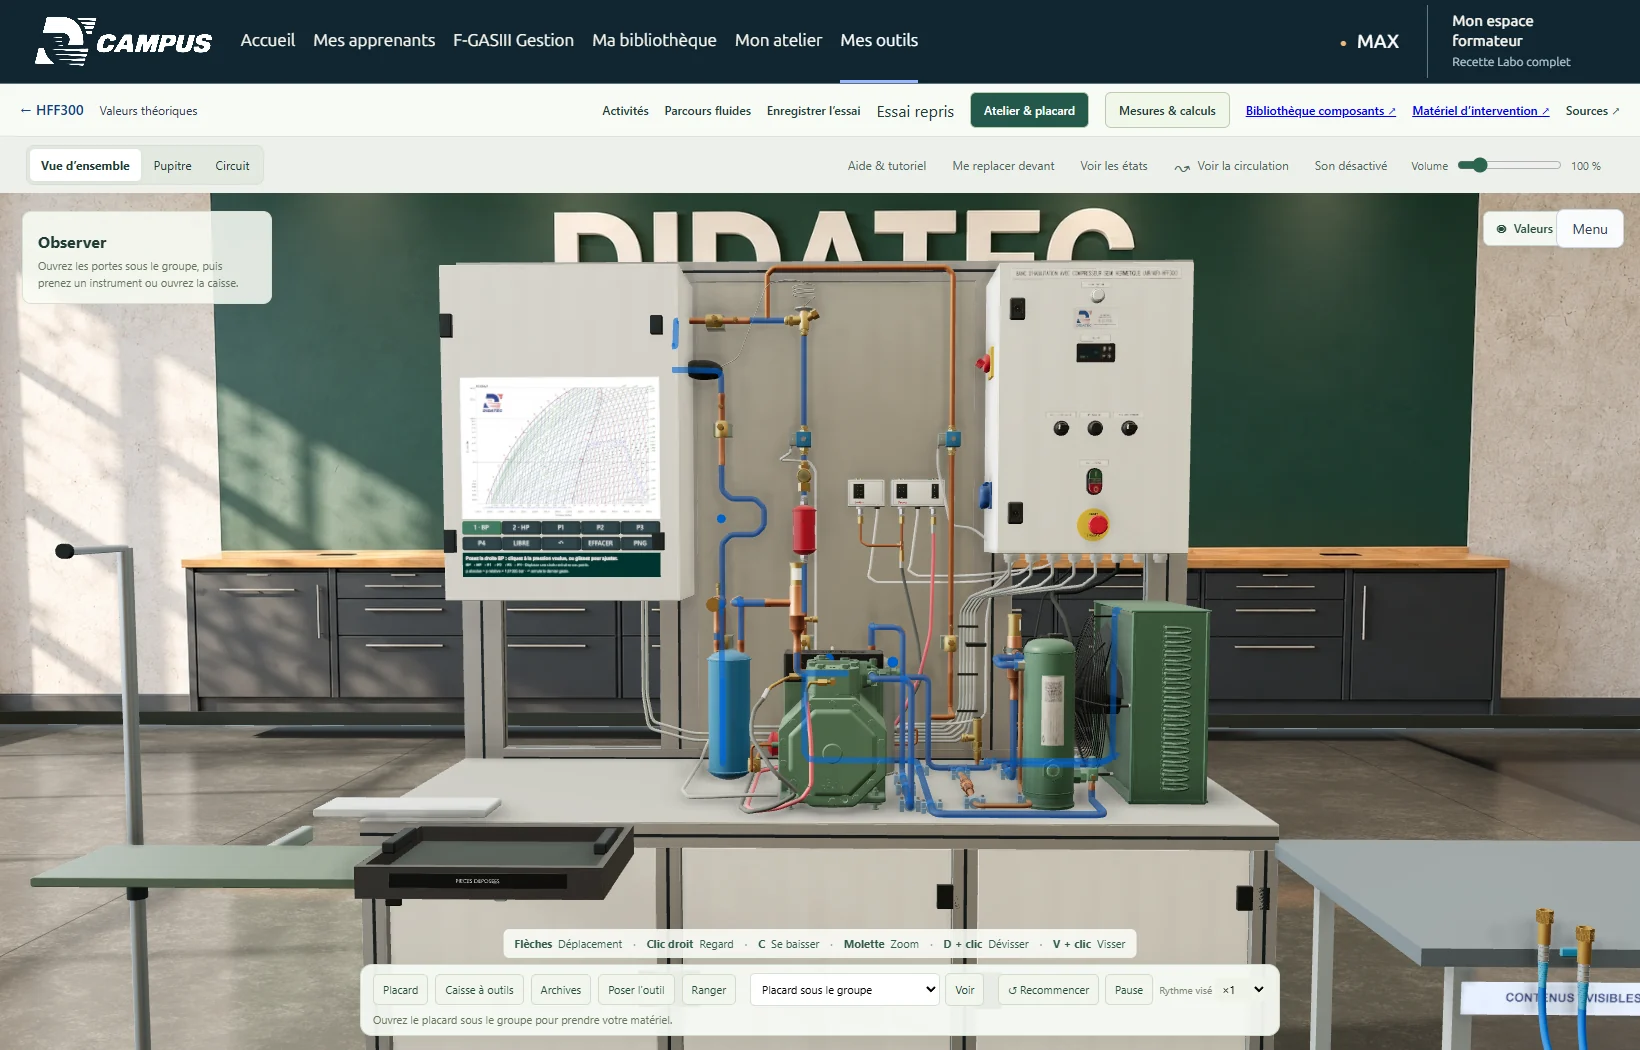Open the Sources external link
This screenshot has width=1640, height=1050.
click(x=1592, y=111)
